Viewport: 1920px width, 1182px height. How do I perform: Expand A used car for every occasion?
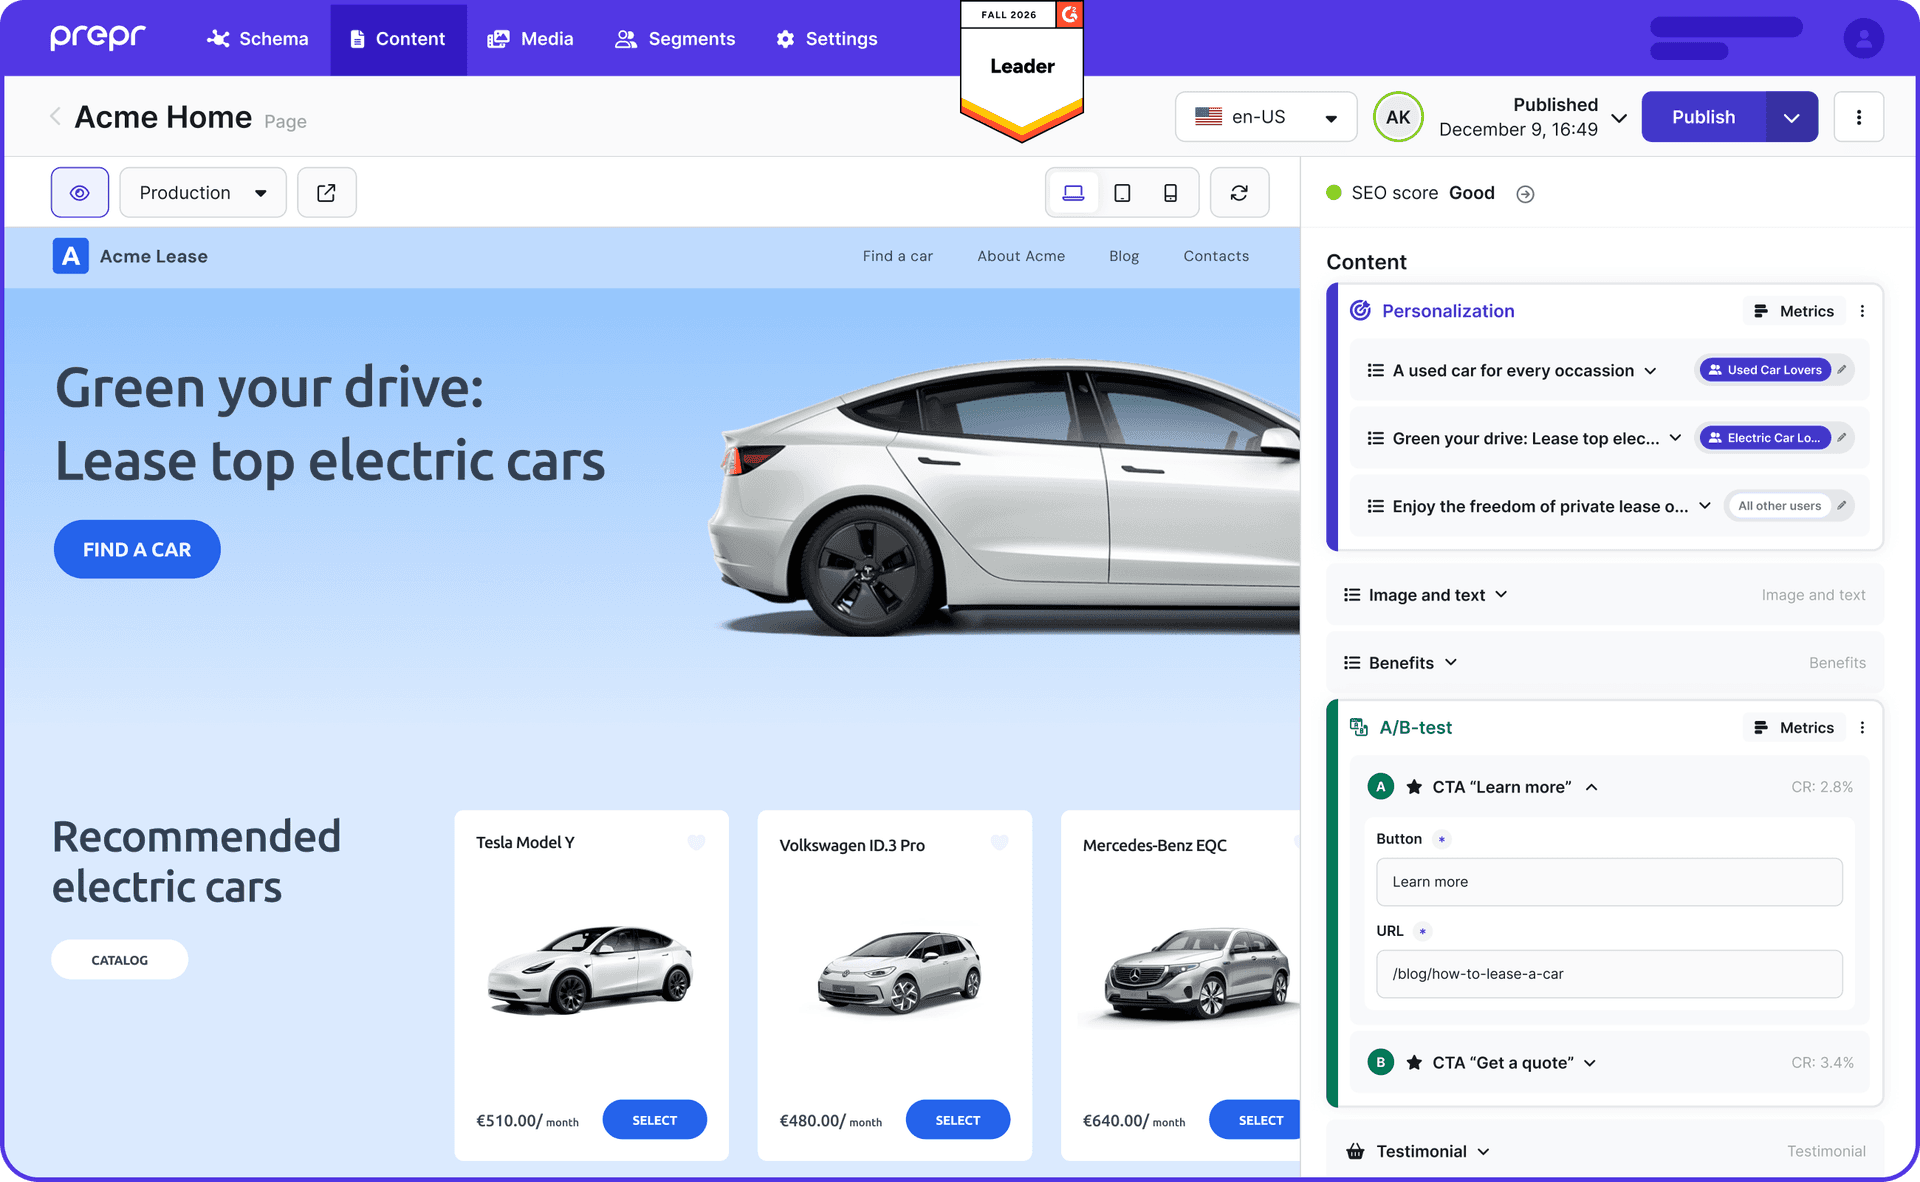pyautogui.click(x=1650, y=371)
